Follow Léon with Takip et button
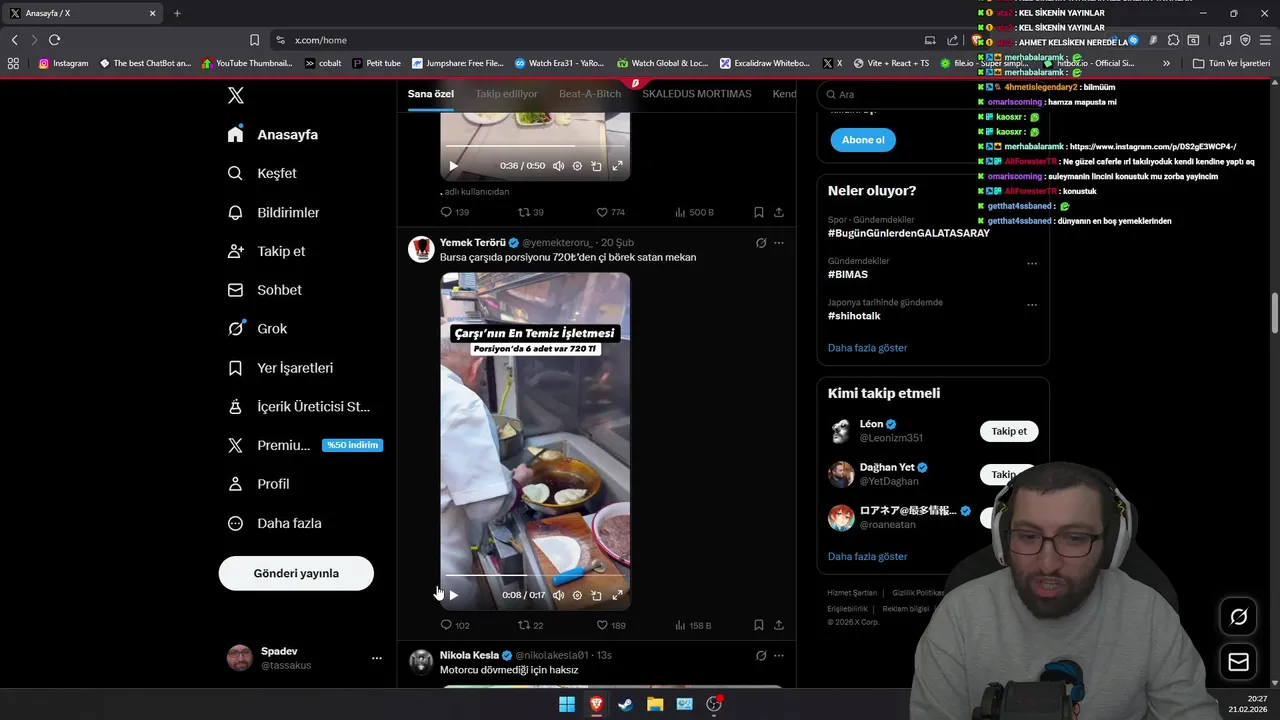The width and height of the screenshot is (1280, 720). coord(1009,431)
